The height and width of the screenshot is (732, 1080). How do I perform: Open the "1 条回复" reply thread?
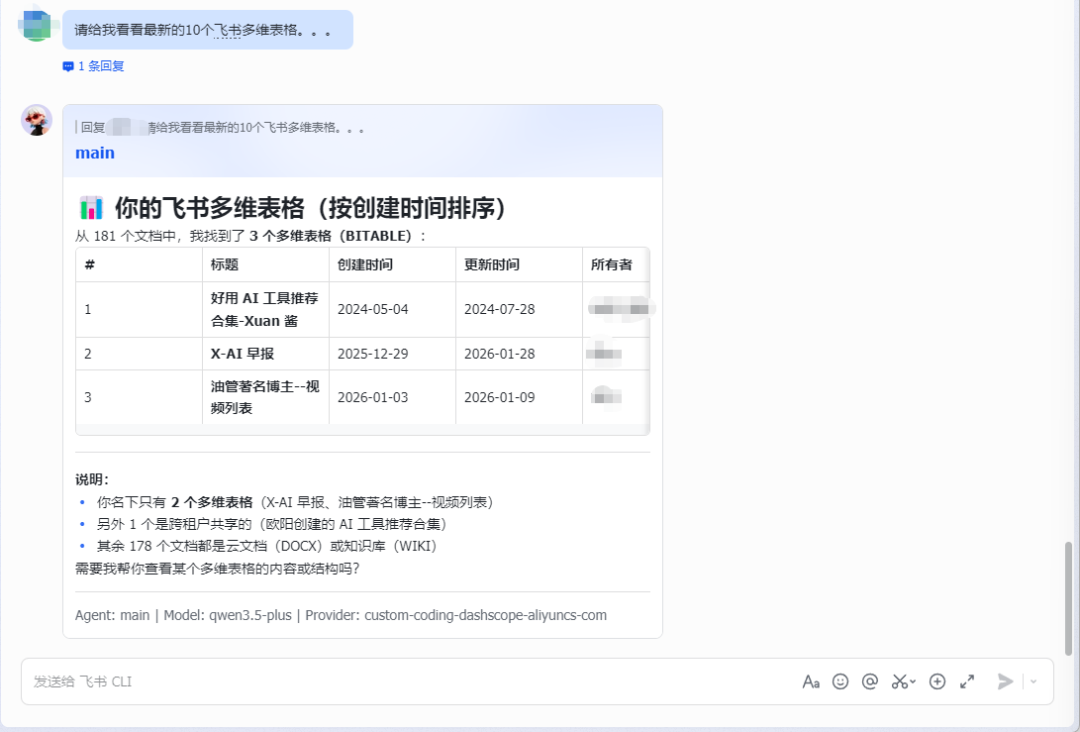(94, 66)
